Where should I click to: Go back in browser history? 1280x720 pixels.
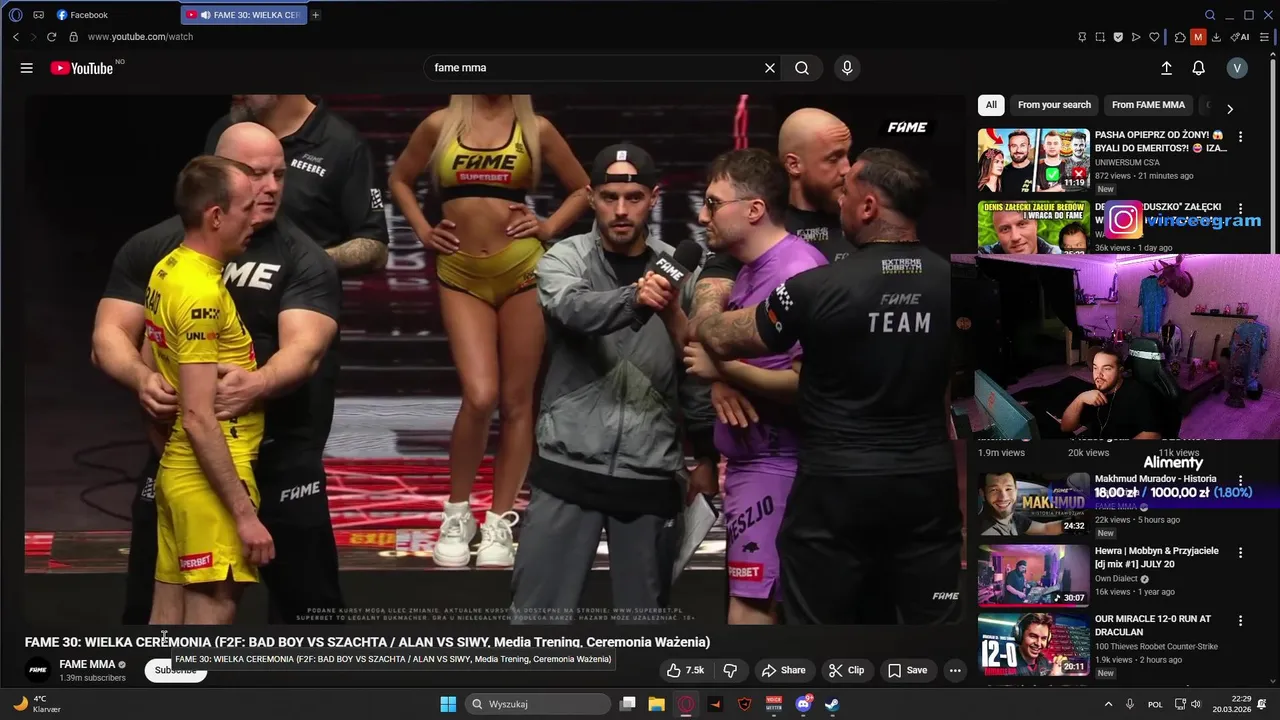(16, 37)
